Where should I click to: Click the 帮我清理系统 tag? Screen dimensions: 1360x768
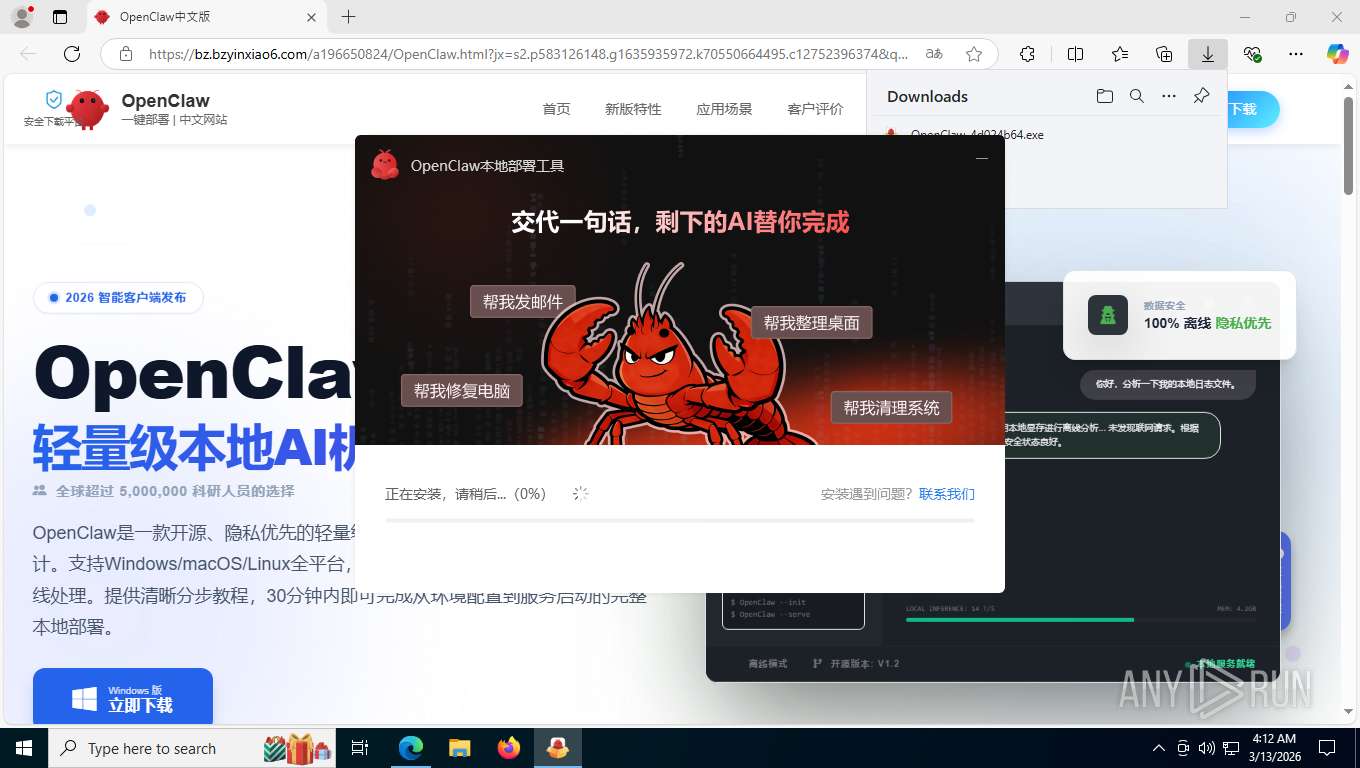891,408
